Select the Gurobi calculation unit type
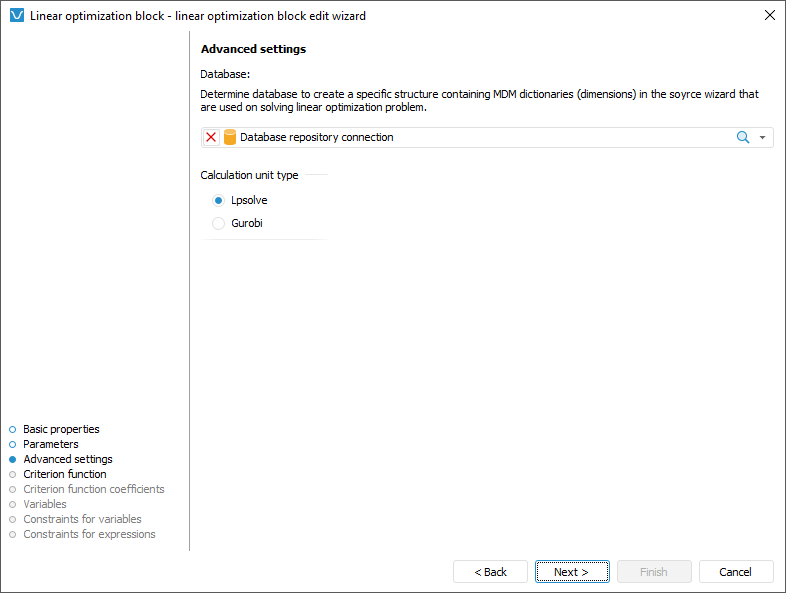The image size is (786, 593). (x=219, y=224)
